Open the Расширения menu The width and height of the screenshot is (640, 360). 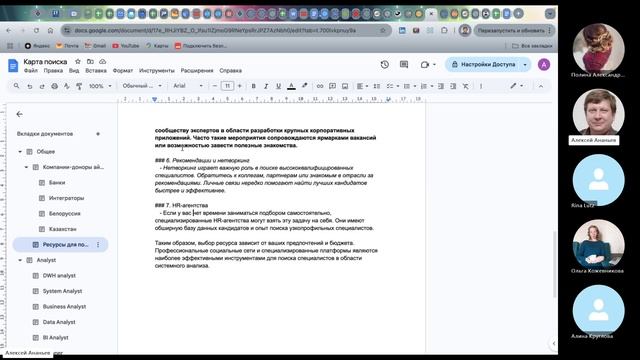pos(197,71)
